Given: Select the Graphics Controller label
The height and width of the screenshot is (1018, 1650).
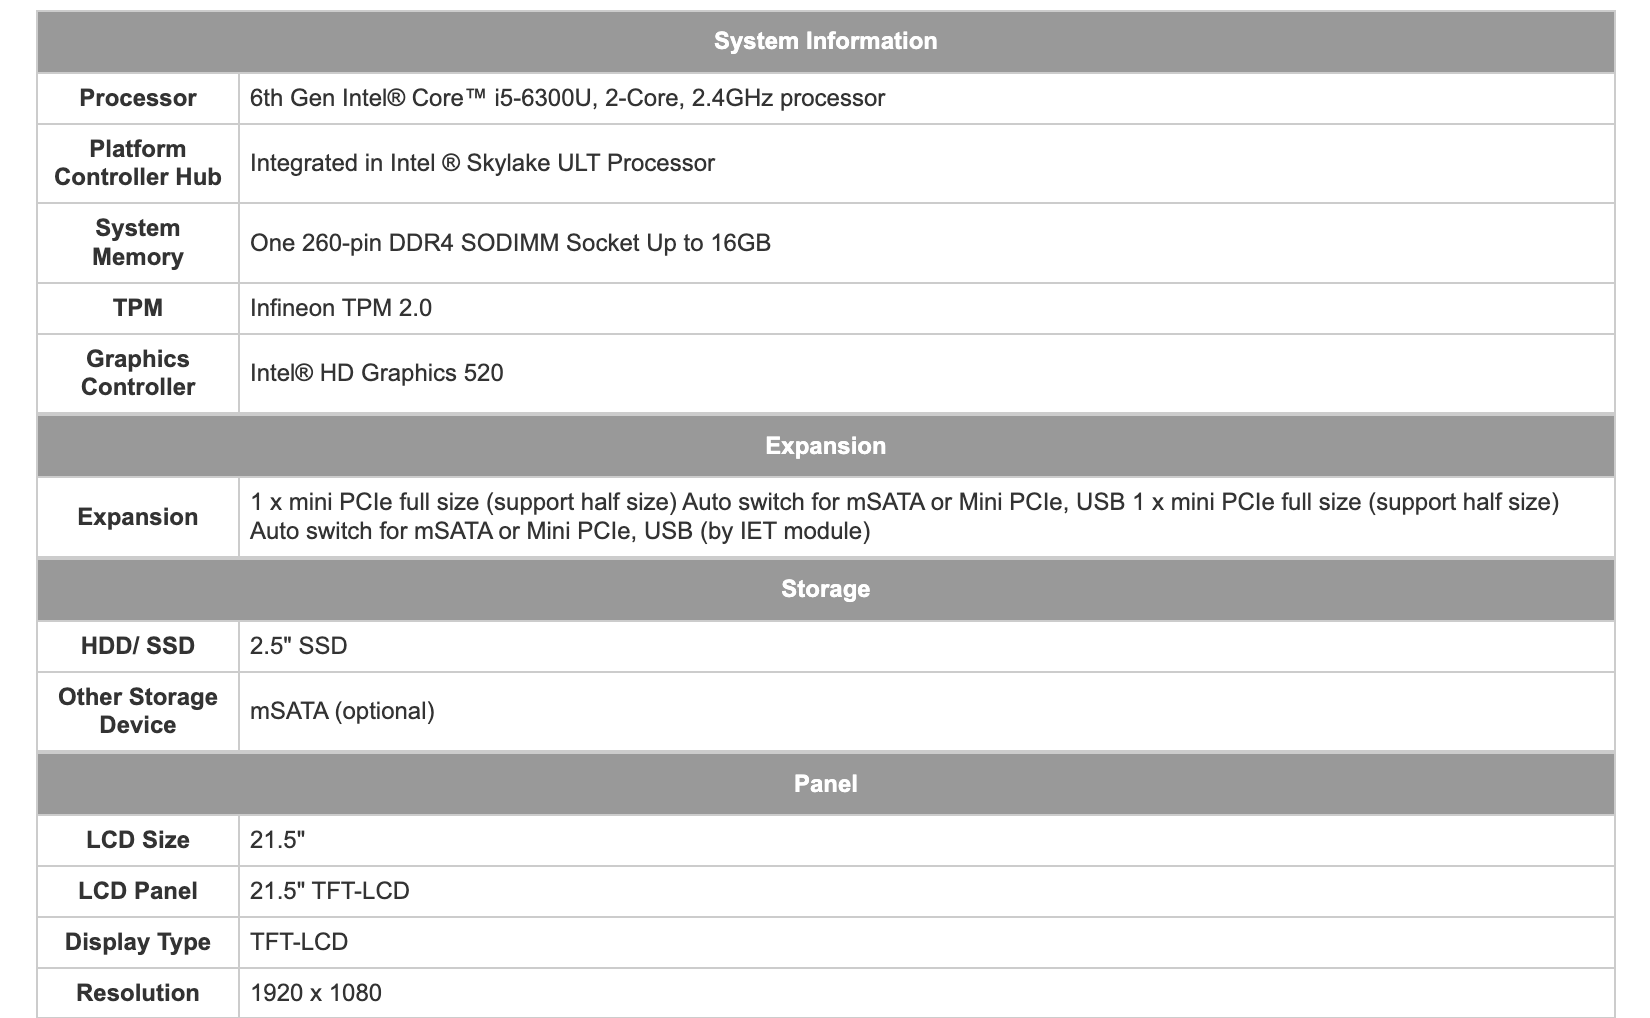Looking at the screenshot, I should 138,373.
